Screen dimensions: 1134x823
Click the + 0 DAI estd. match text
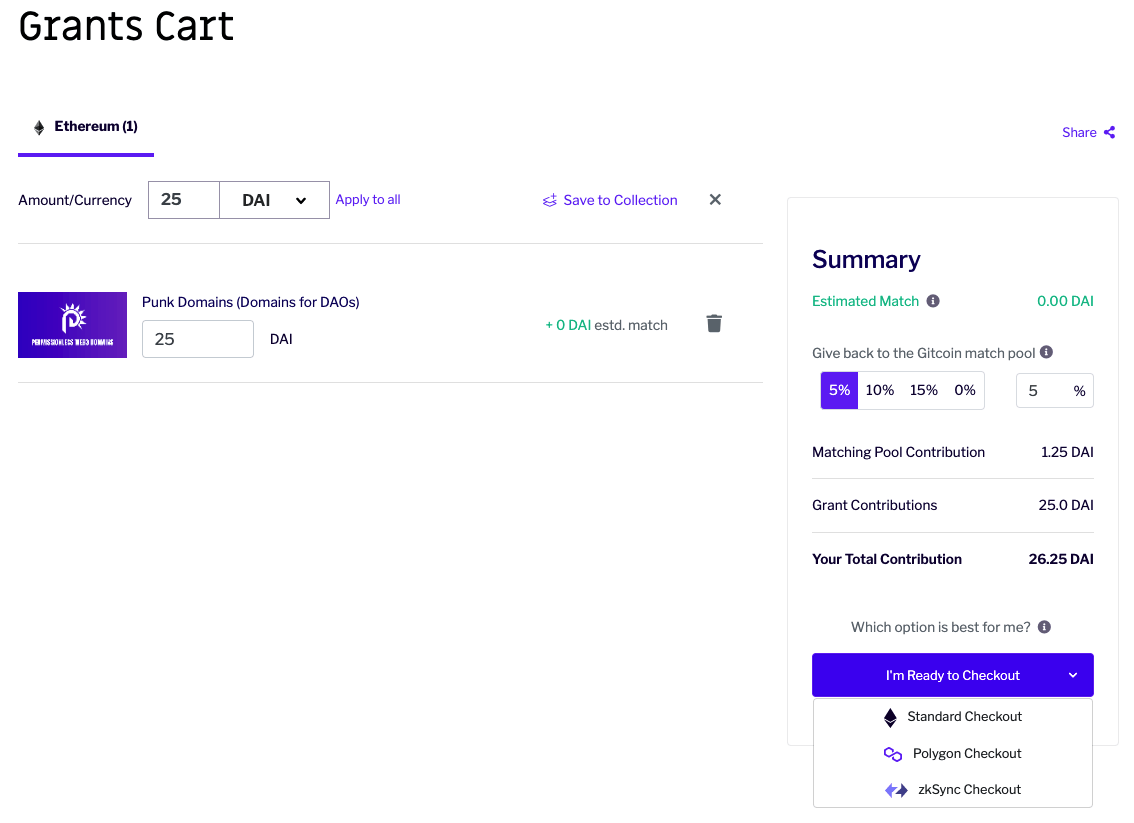[606, 325]
